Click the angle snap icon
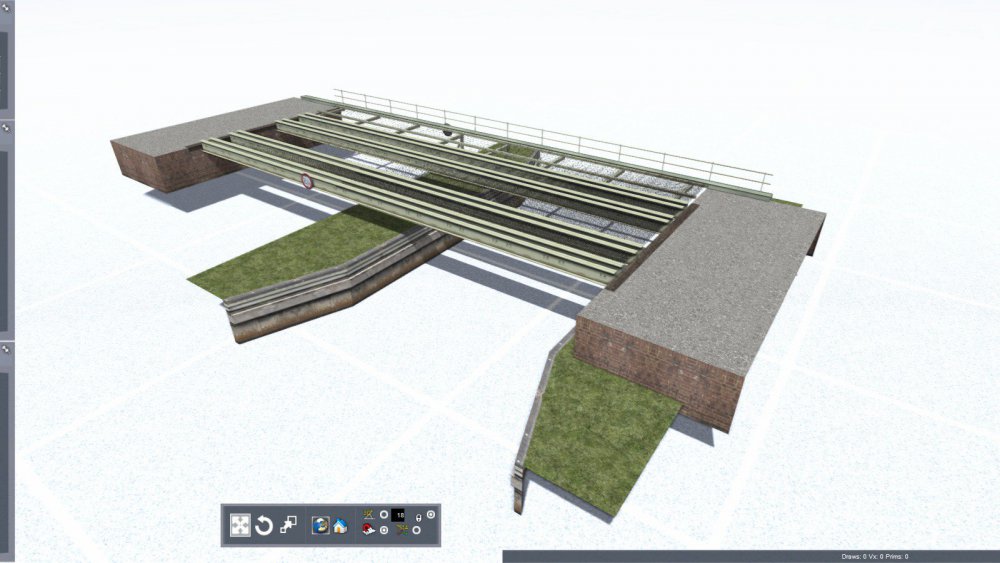The image size is (1000, 563). tap(368, 515)
